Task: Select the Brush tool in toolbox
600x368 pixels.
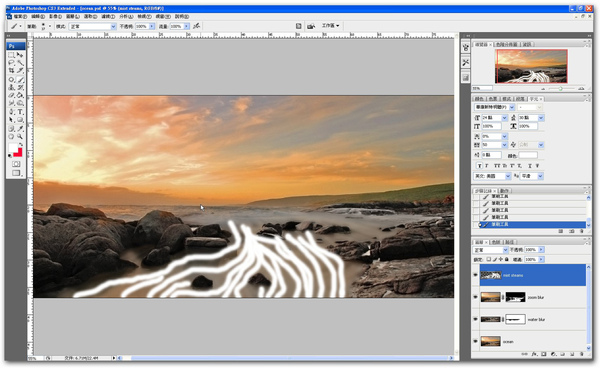Action: click(20, 80)
